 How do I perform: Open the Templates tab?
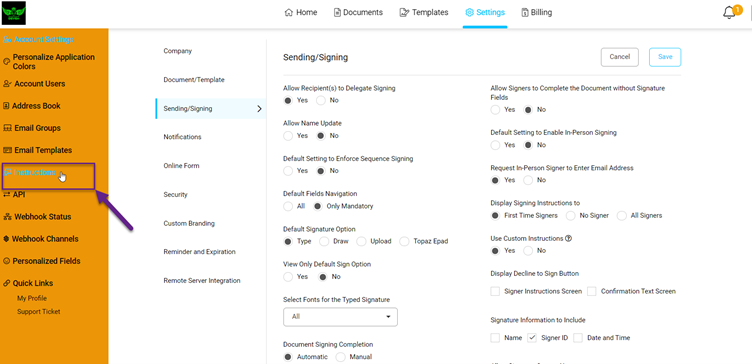pyautogui.click(x=424, y=12)
